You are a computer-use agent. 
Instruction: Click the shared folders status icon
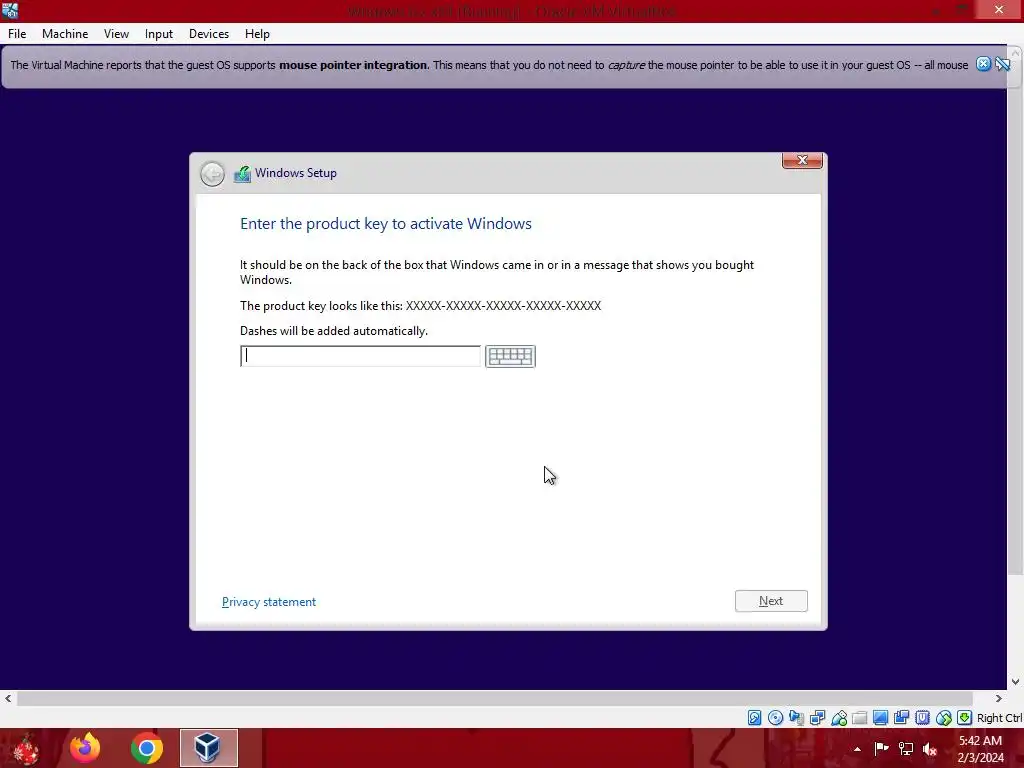(859, 718)
